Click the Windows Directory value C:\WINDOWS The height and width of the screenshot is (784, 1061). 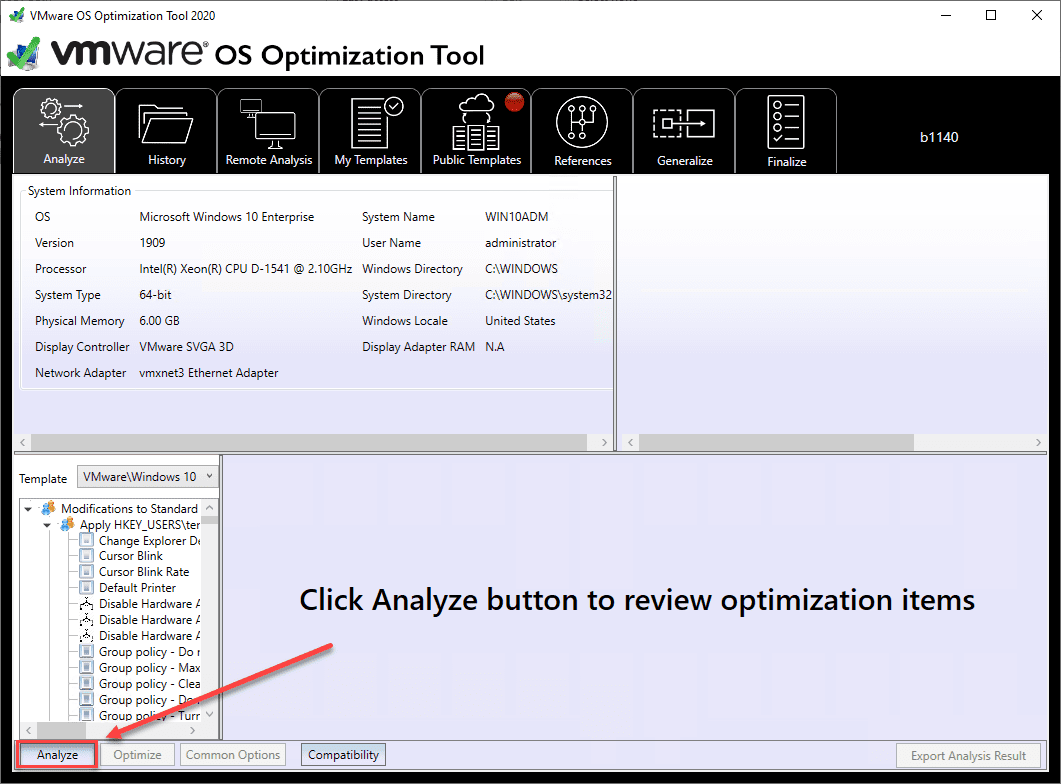pyautogui.click(x=521, y=269)
